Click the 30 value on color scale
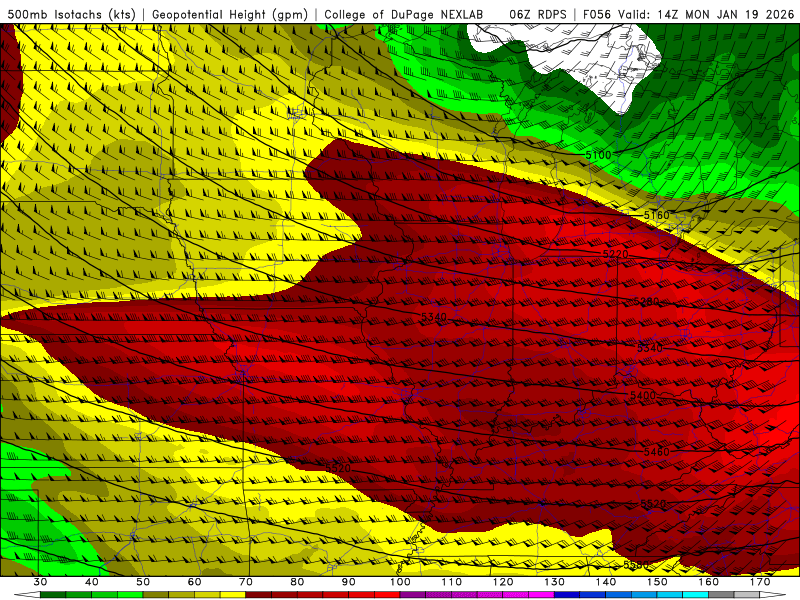Screen dimensions: 800x600 pos(40,582)
